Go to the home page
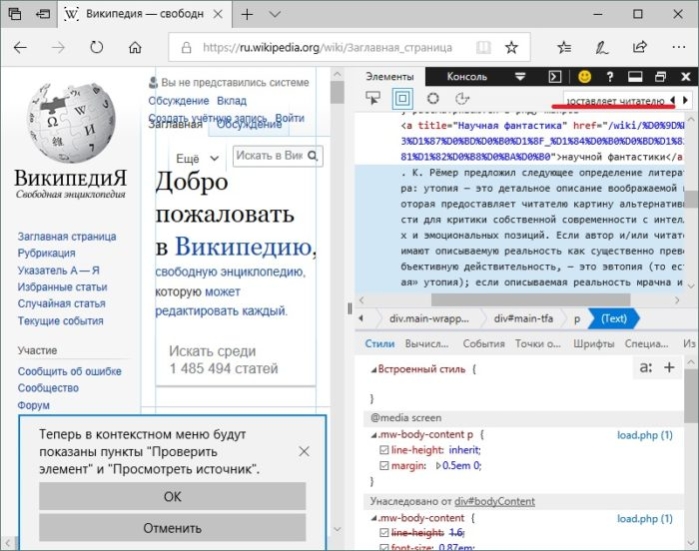The width and height of the screenshot is (699, 551). point(135,47)
